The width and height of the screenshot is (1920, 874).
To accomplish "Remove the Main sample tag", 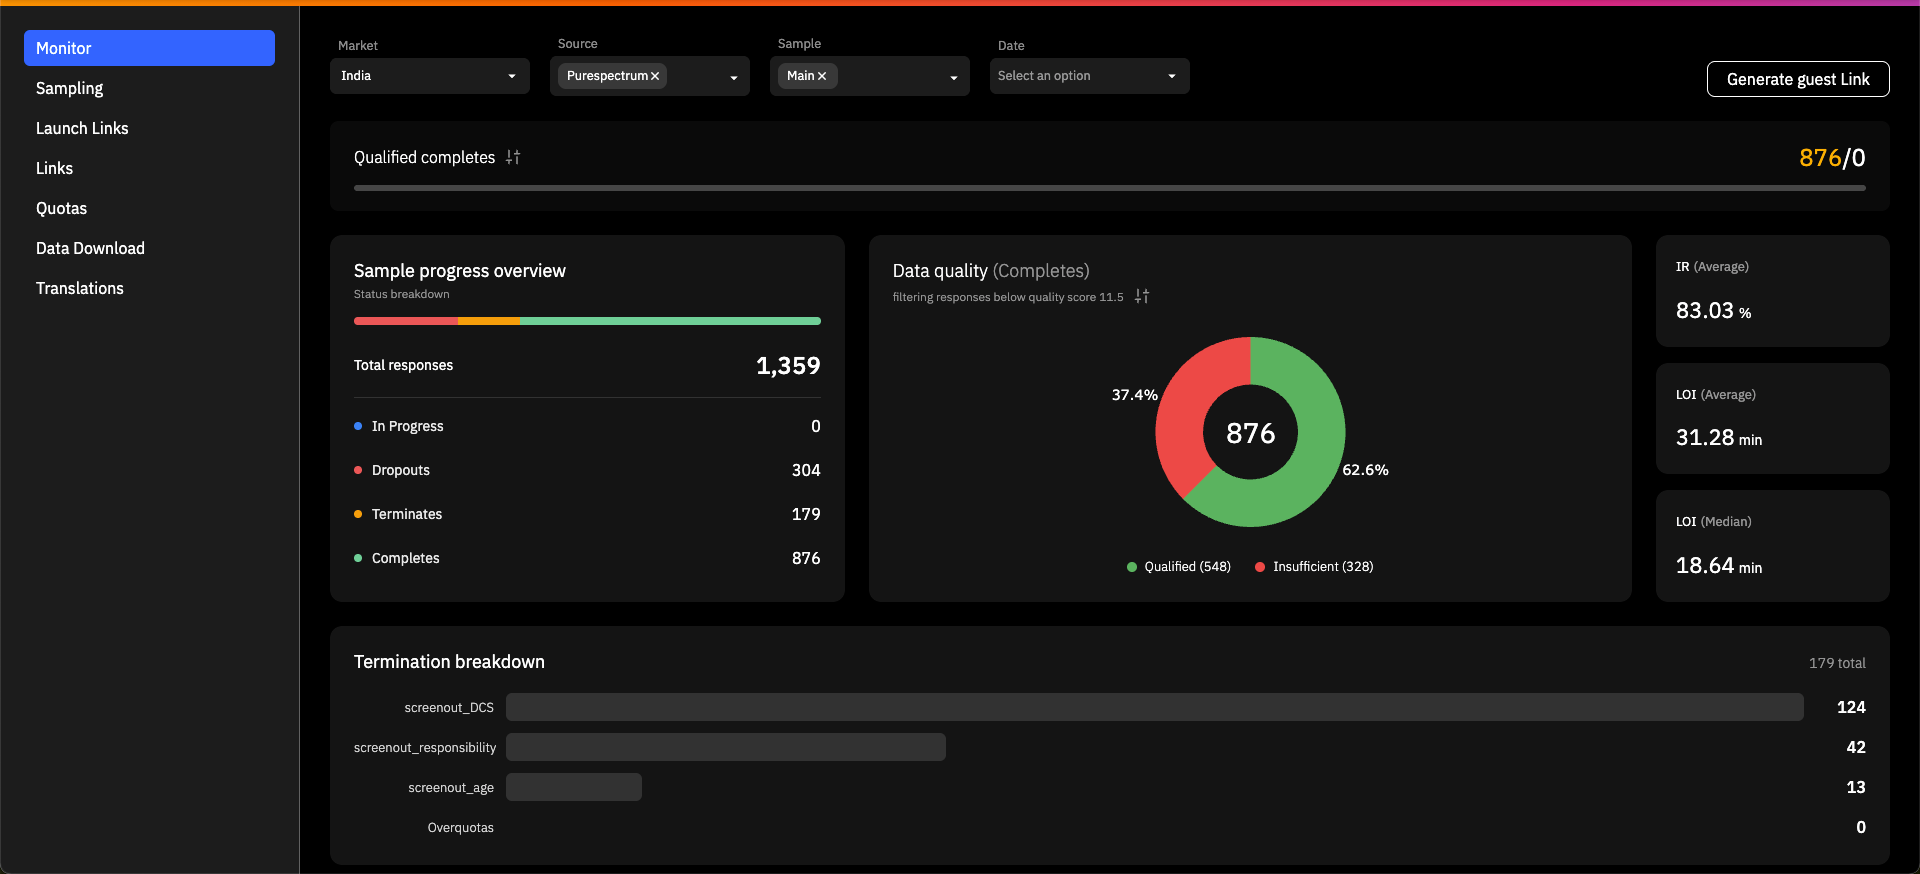I will pos(822,76).
